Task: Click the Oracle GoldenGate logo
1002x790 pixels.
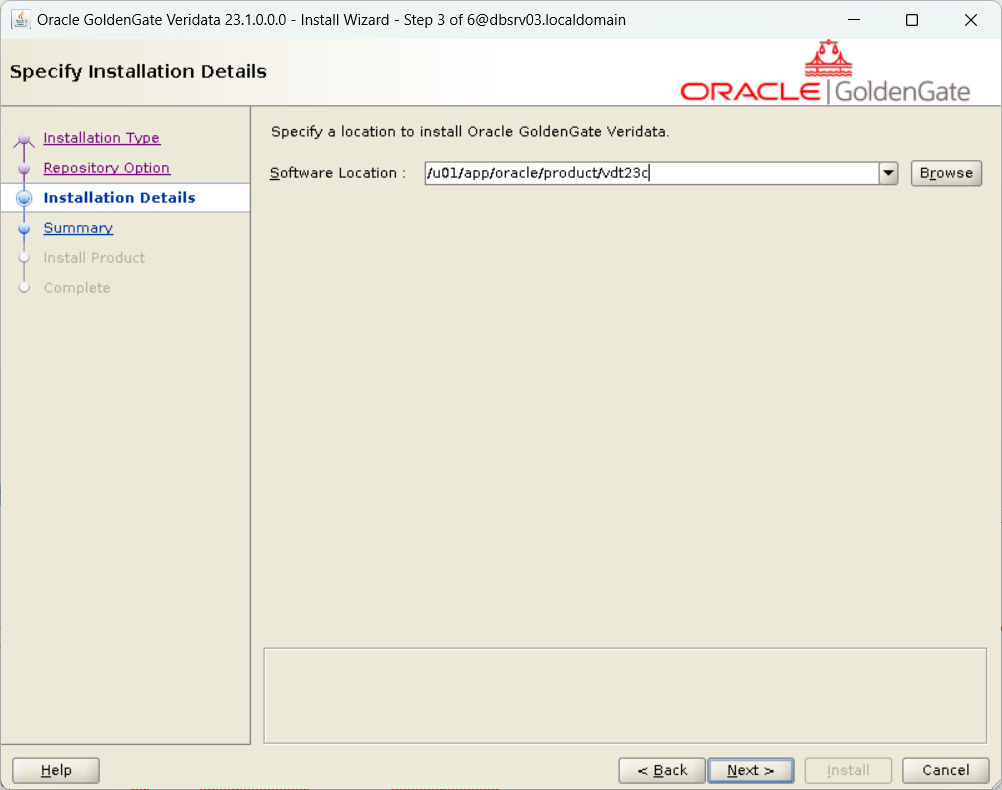Action: (x=825, y=73)
